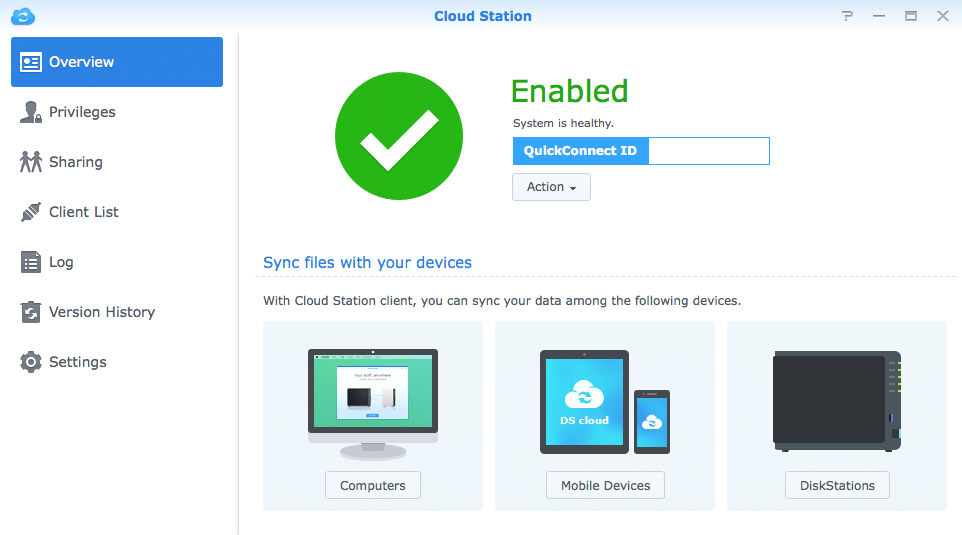The image size is (962, 535).
Task: Click the help question mark icon
Action: coord(847,16)
